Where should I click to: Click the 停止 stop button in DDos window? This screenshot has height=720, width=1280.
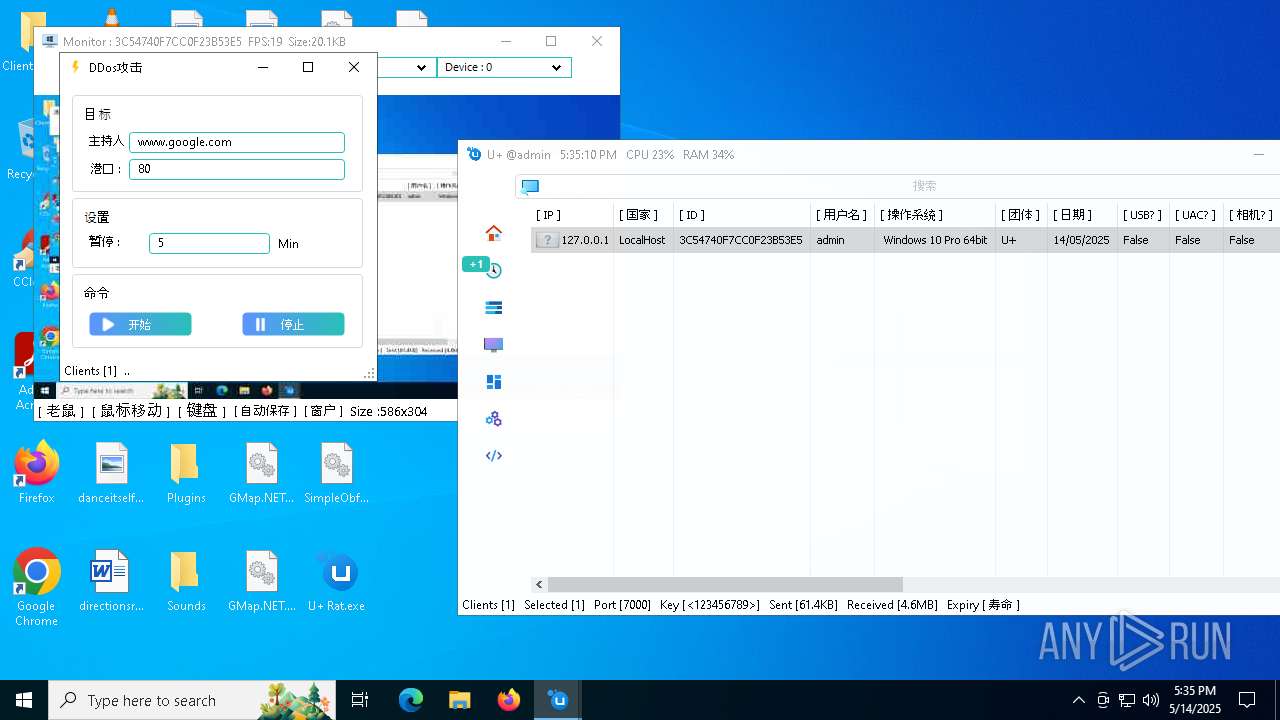[x=293, y=324]
